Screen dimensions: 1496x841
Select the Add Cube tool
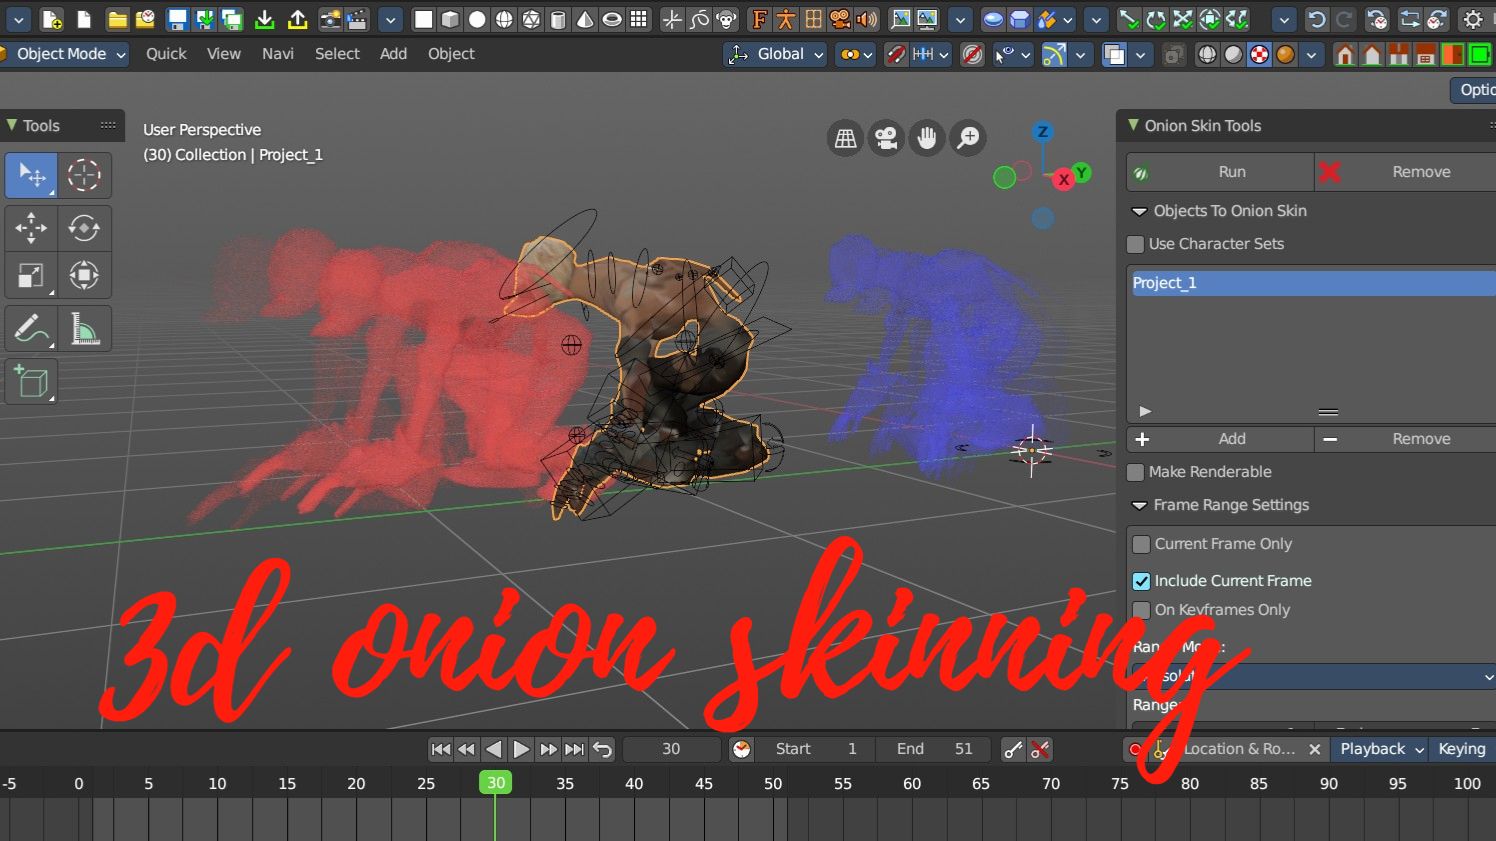(x=31, y=382)
